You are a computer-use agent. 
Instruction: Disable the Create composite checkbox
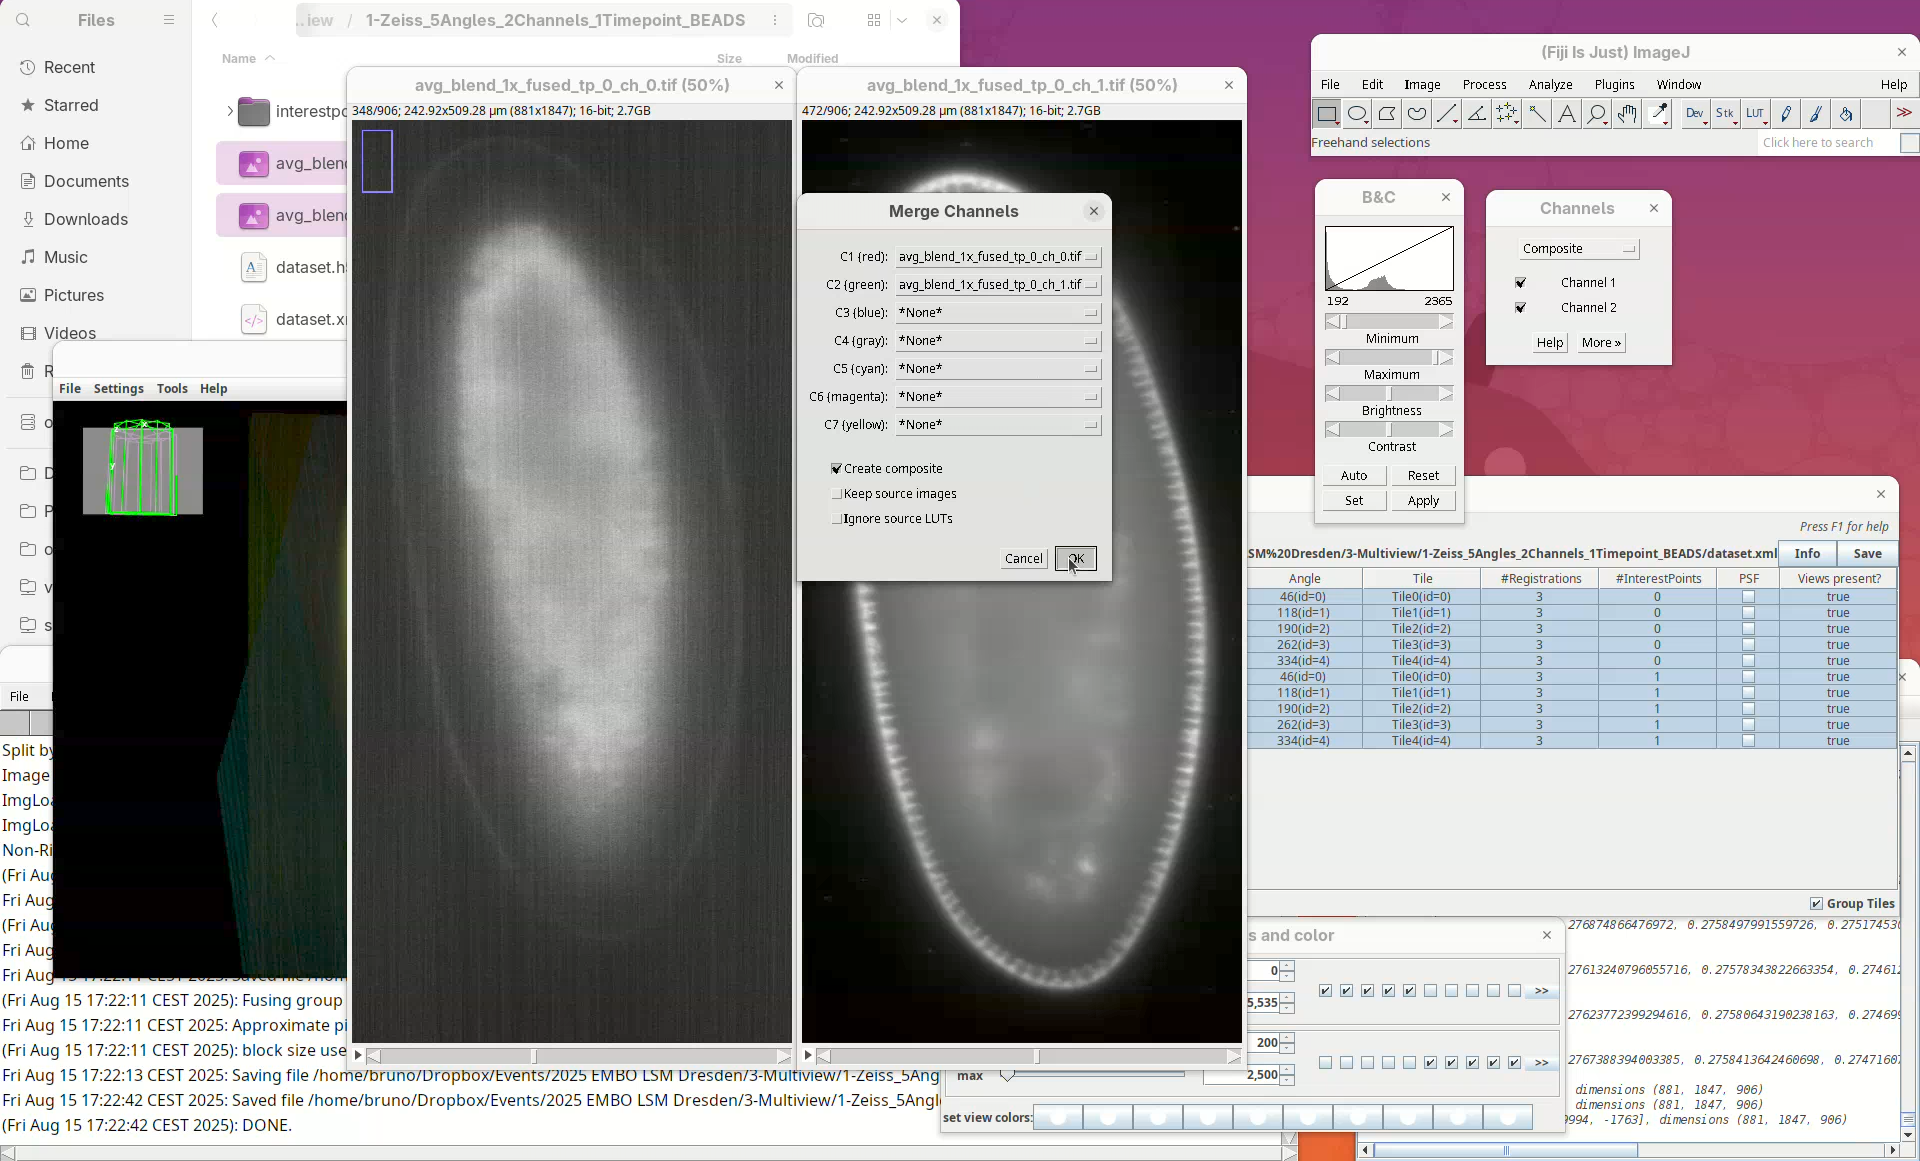pyautogui.click(x=837, y=468)
